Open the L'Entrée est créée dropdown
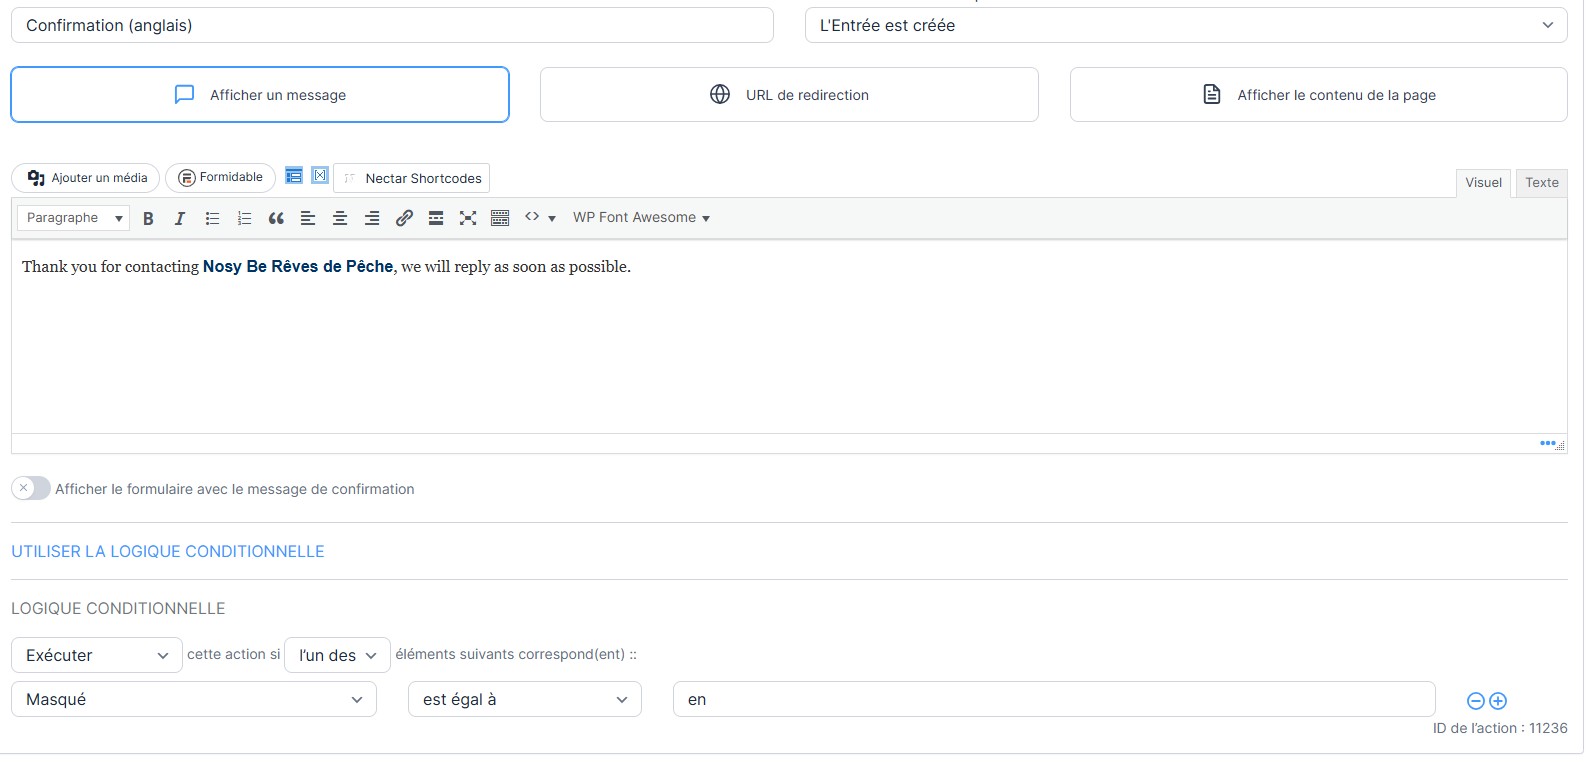 click(x=1185, y=25)
